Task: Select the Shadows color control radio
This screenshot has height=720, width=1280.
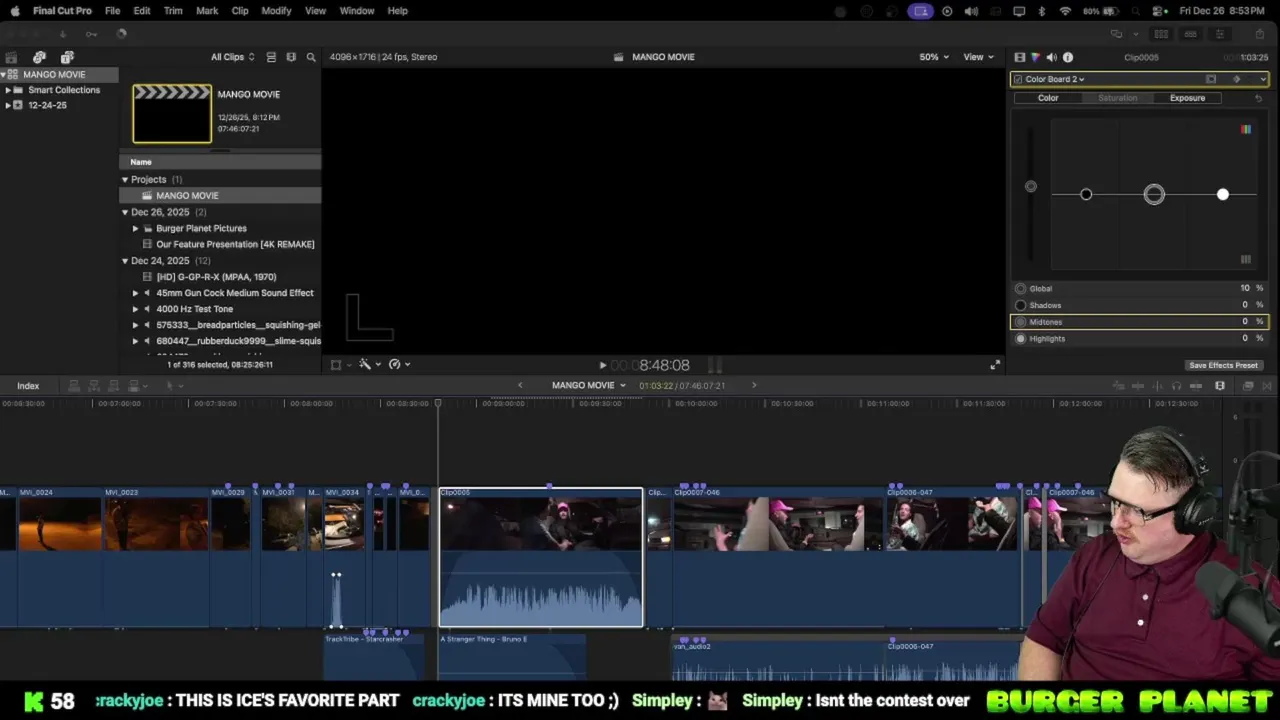Action: click(1020, 305)
